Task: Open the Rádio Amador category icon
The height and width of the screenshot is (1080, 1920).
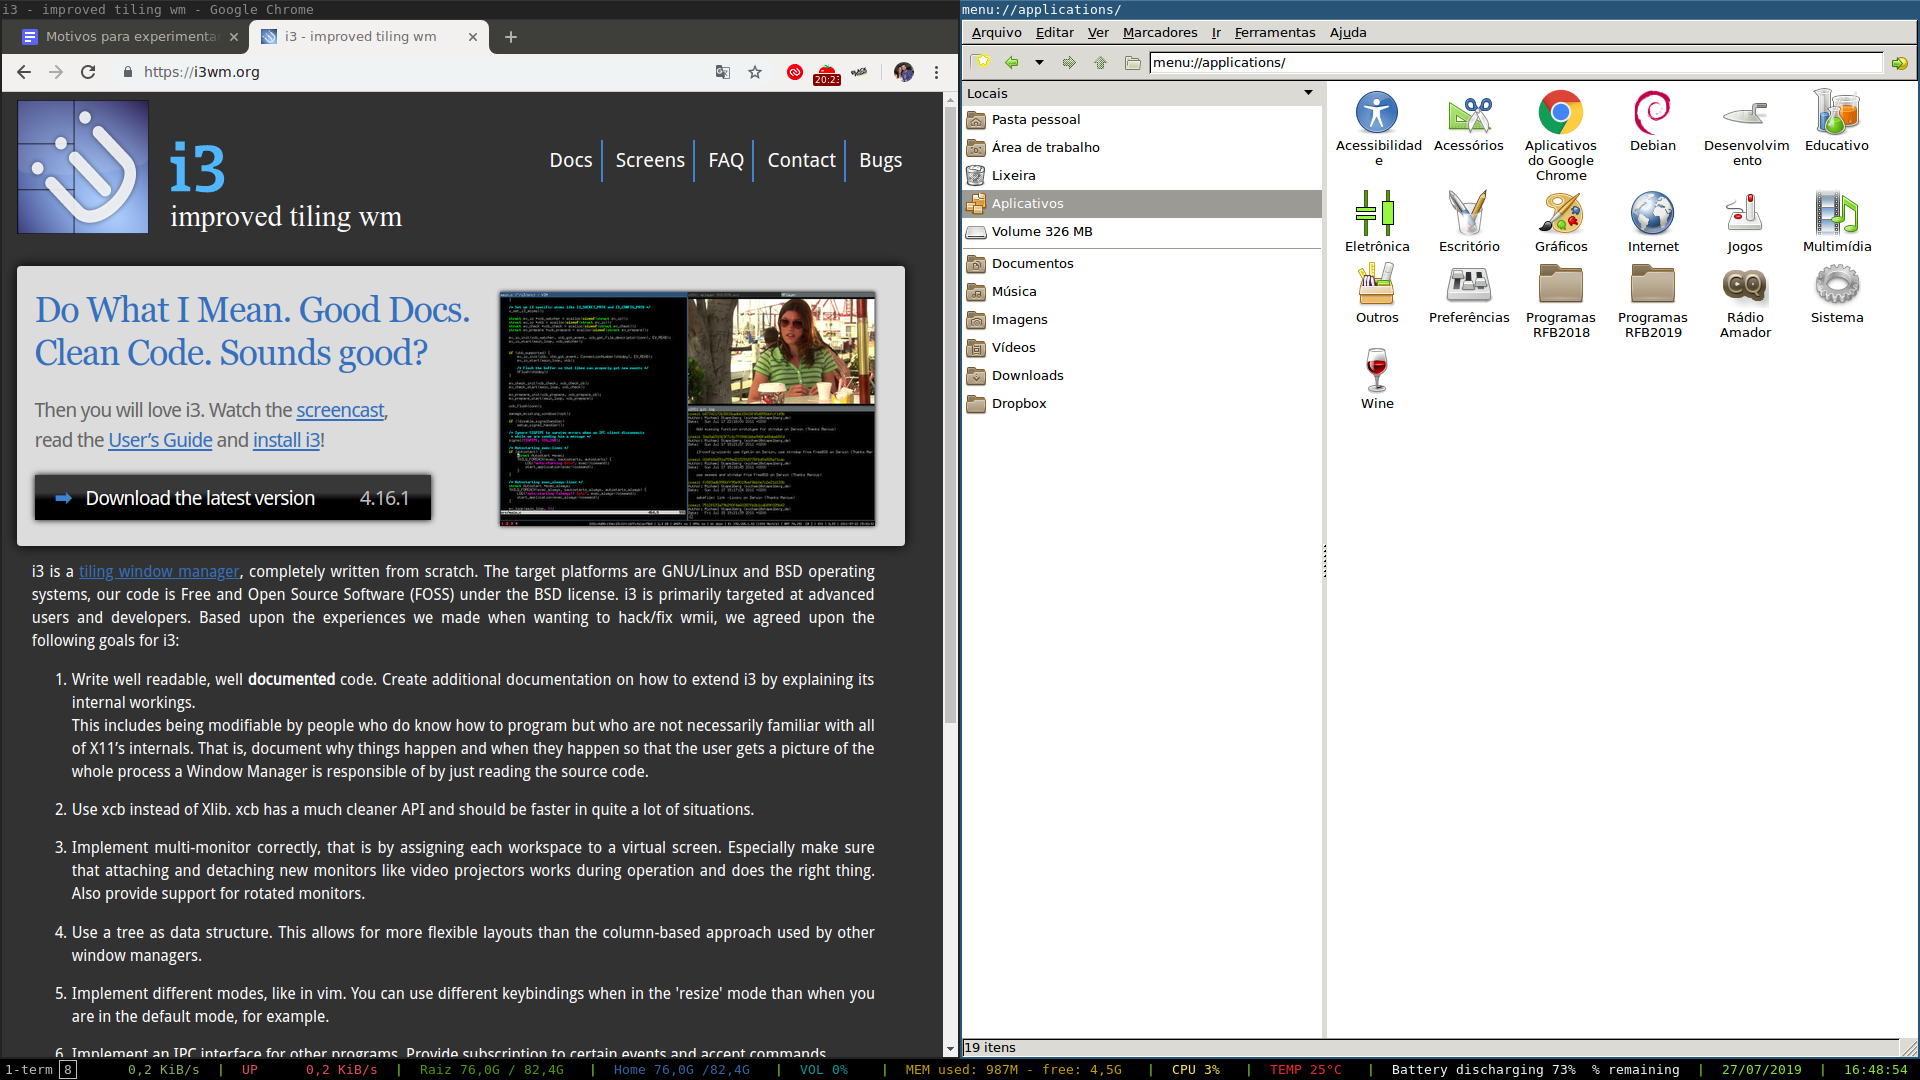Action: [x=1745, y=285]
